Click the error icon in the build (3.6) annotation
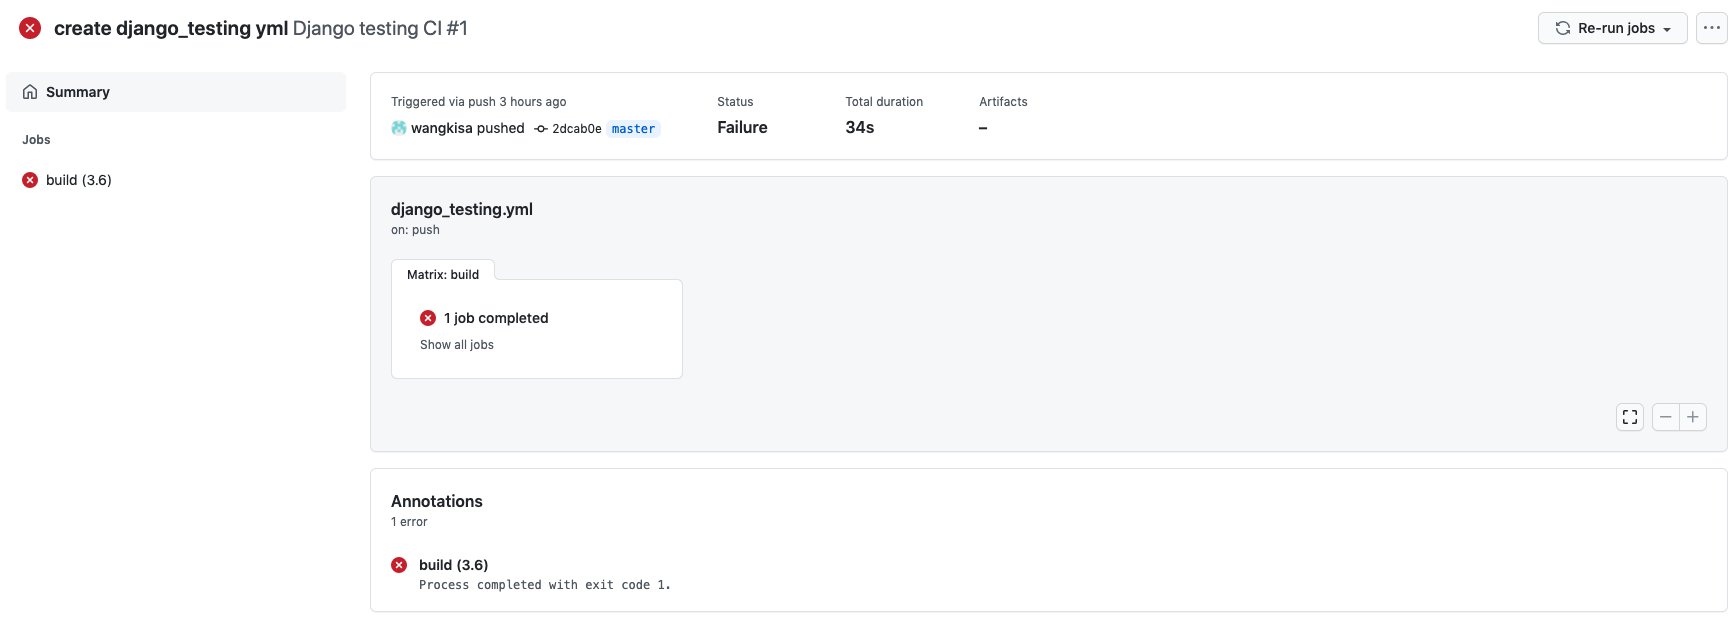The height and width of the screenshot is (644, 1732). (x=399, y=565)
